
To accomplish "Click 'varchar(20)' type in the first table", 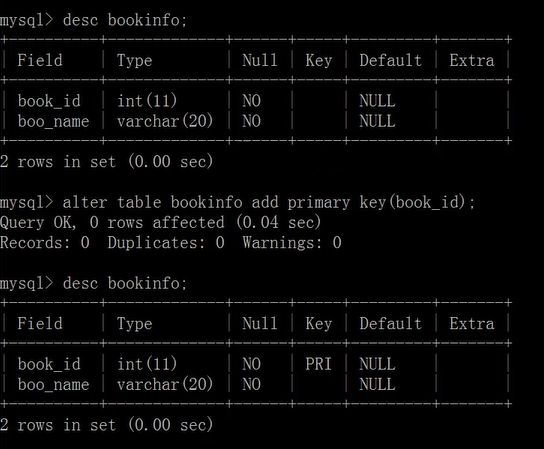I will (x=165, y=121).
